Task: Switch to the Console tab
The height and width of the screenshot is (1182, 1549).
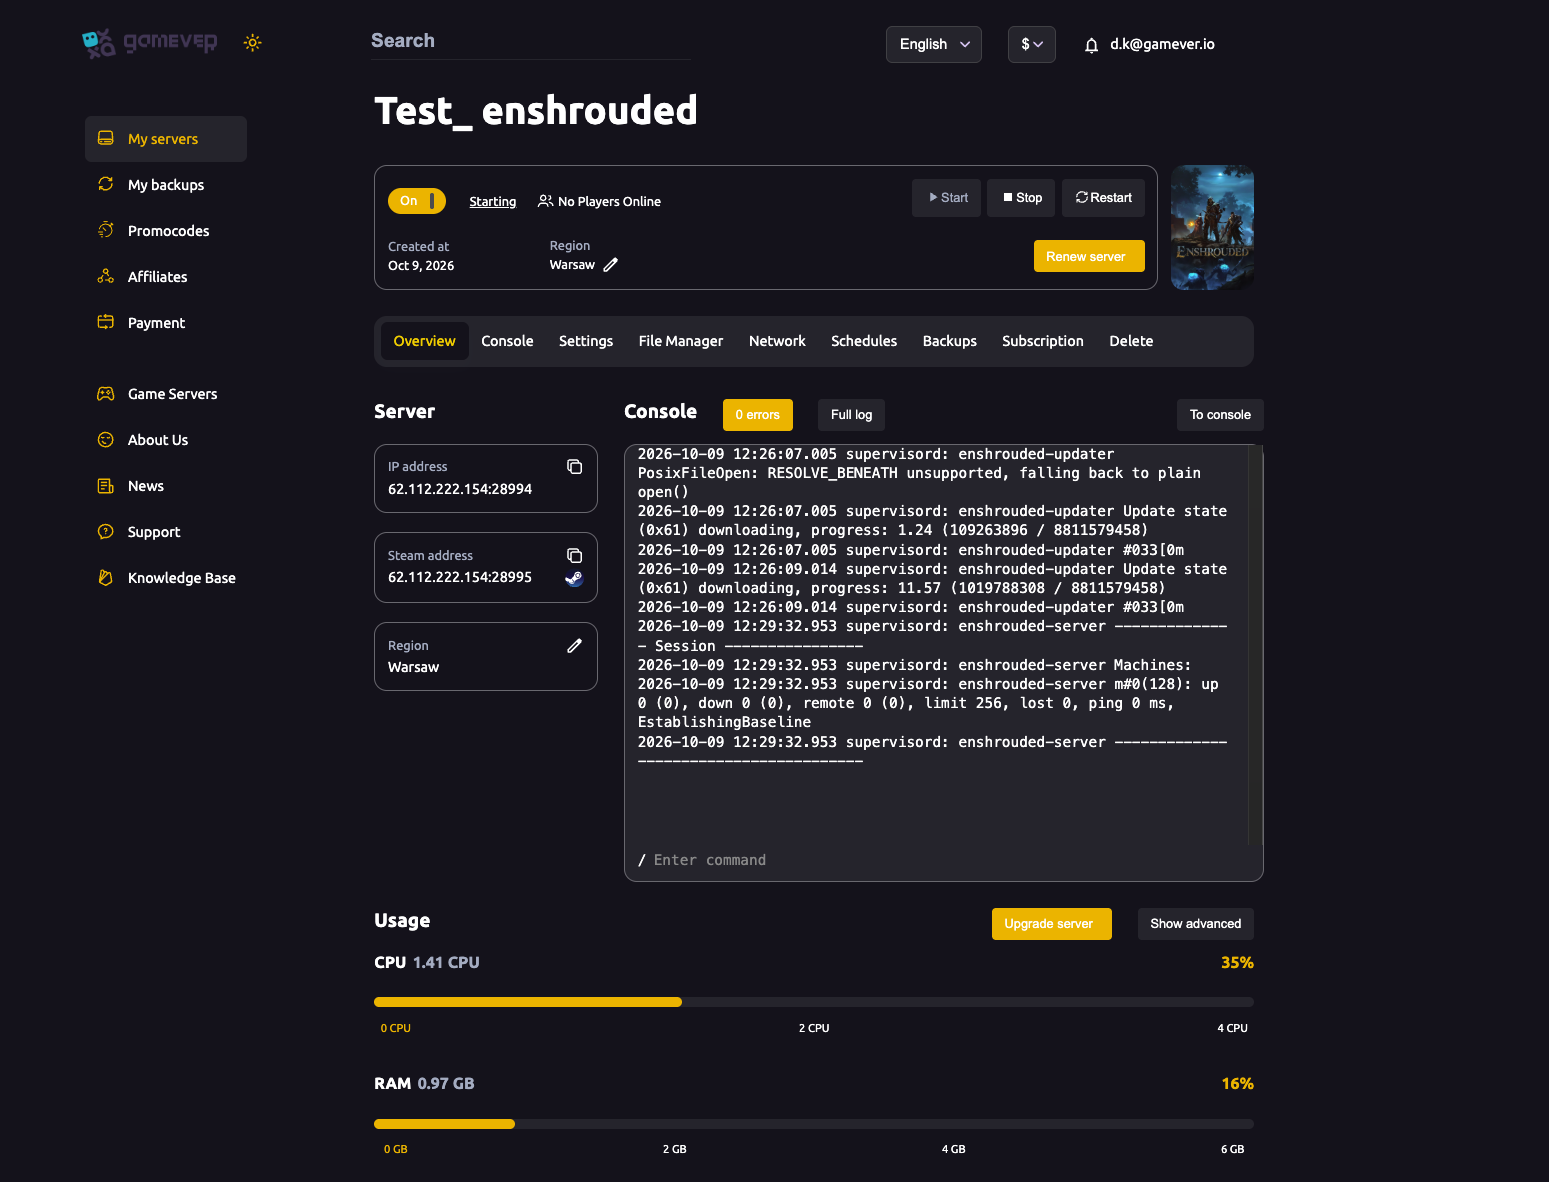Action: click(x=507, y=342)
